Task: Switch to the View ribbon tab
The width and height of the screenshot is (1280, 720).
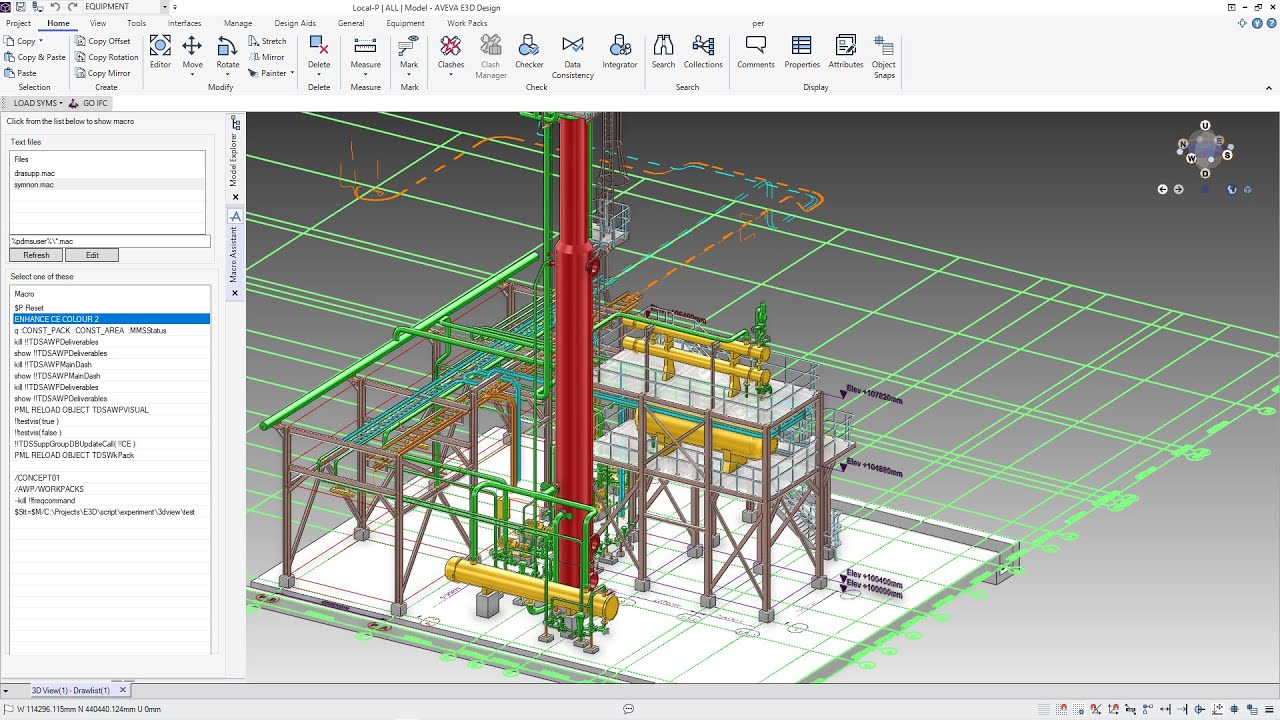Action: 98,23
